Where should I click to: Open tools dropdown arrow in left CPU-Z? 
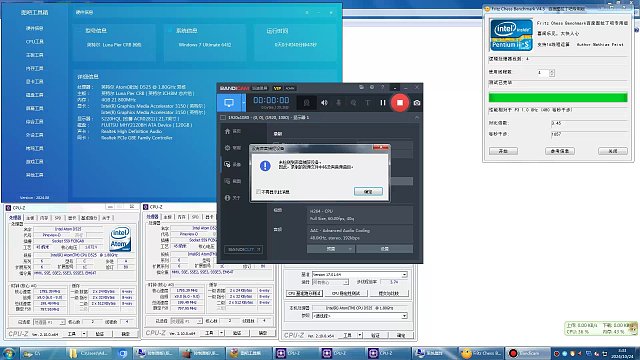(x=84, y=334)
